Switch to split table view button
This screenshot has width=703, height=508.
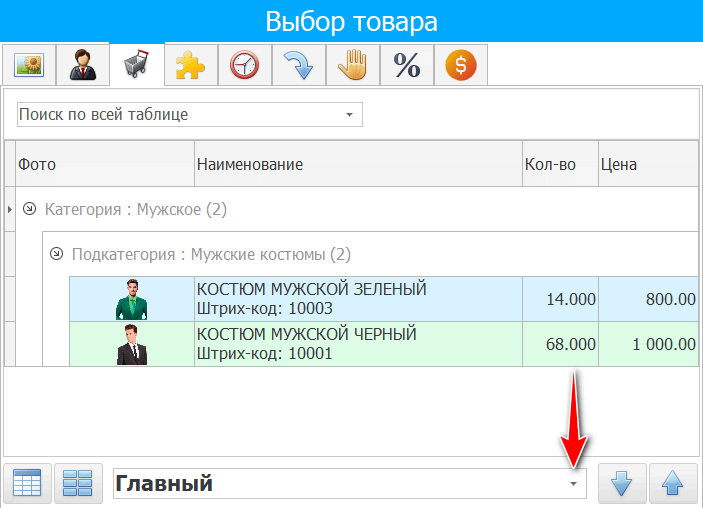(x=78, y=484)
